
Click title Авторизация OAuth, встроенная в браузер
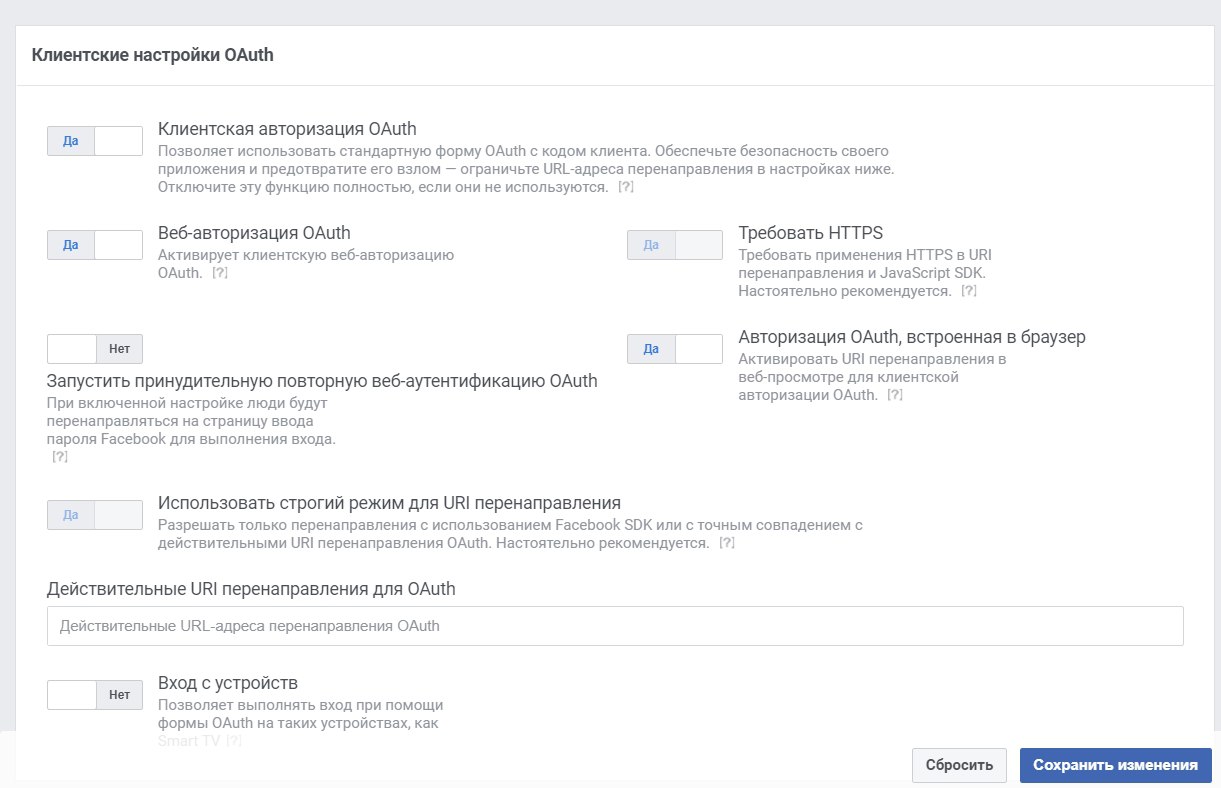click(912, 337)
